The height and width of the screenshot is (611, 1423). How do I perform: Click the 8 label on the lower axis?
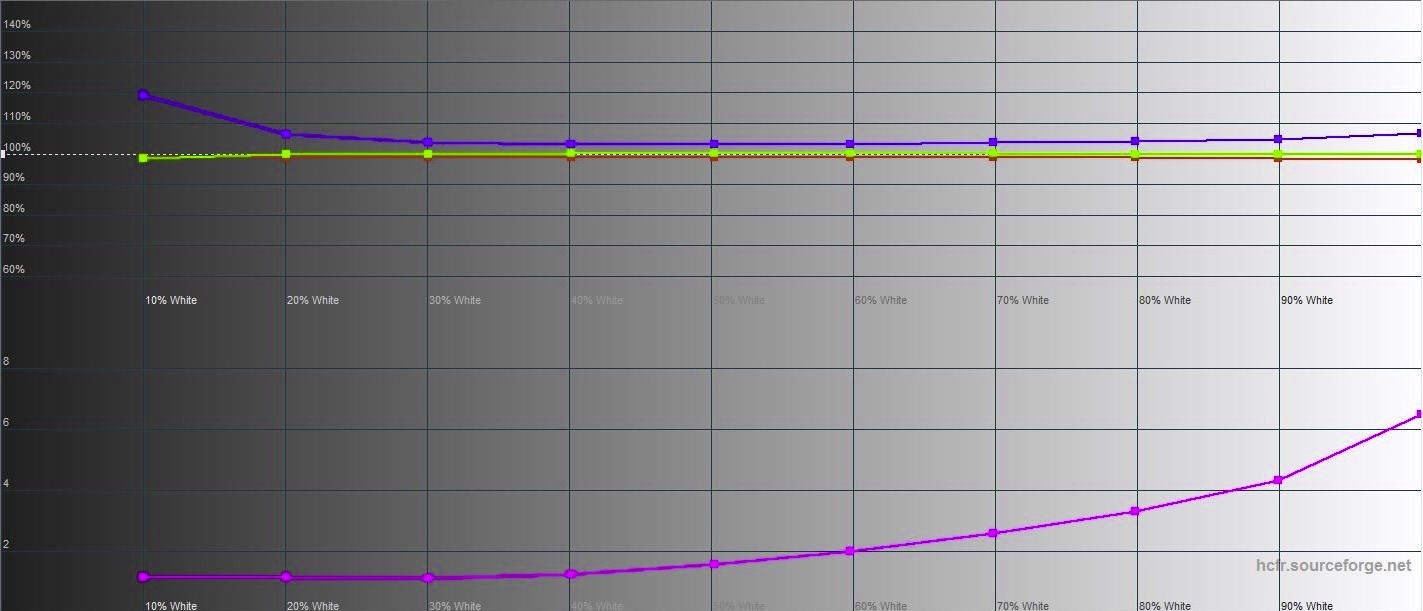pos(6,362)
